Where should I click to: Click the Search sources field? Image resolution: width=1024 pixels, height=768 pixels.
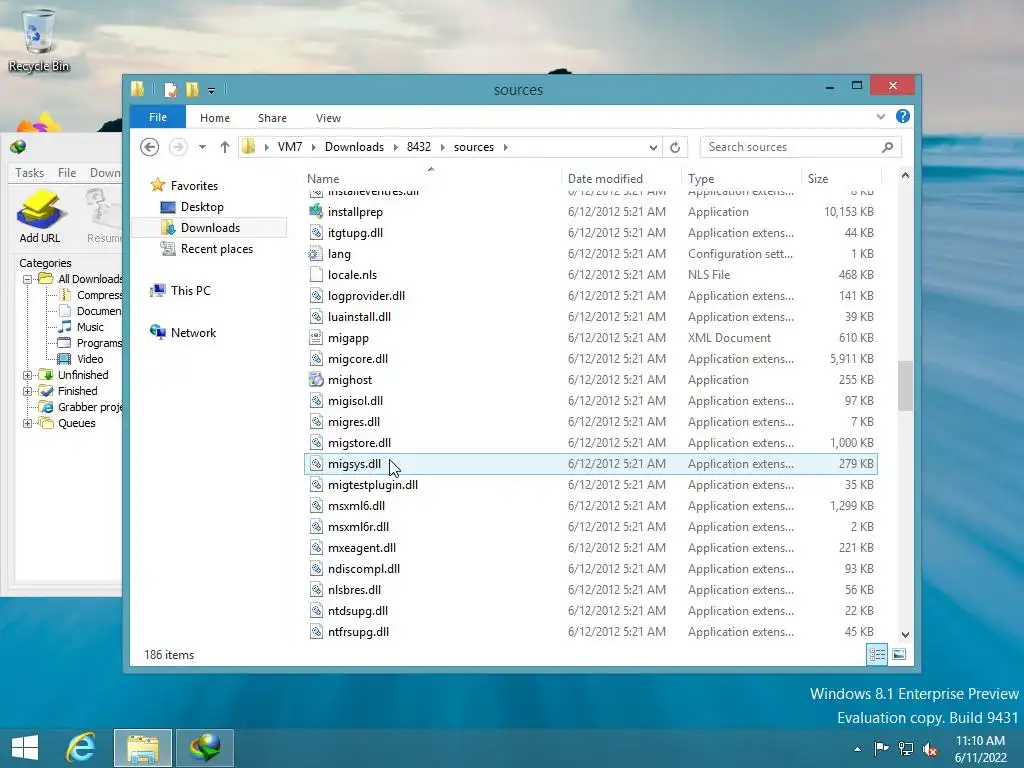[800, 147]
